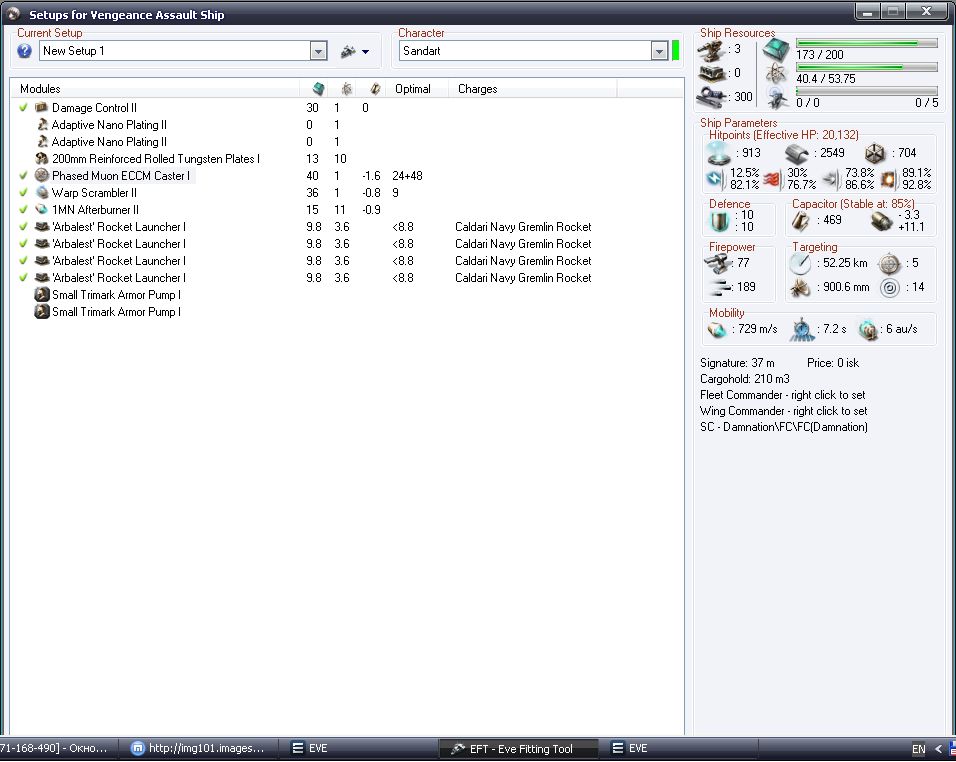
Task: Toggle the Warp Scrambler II active checkmark
Action: point(23,193)
